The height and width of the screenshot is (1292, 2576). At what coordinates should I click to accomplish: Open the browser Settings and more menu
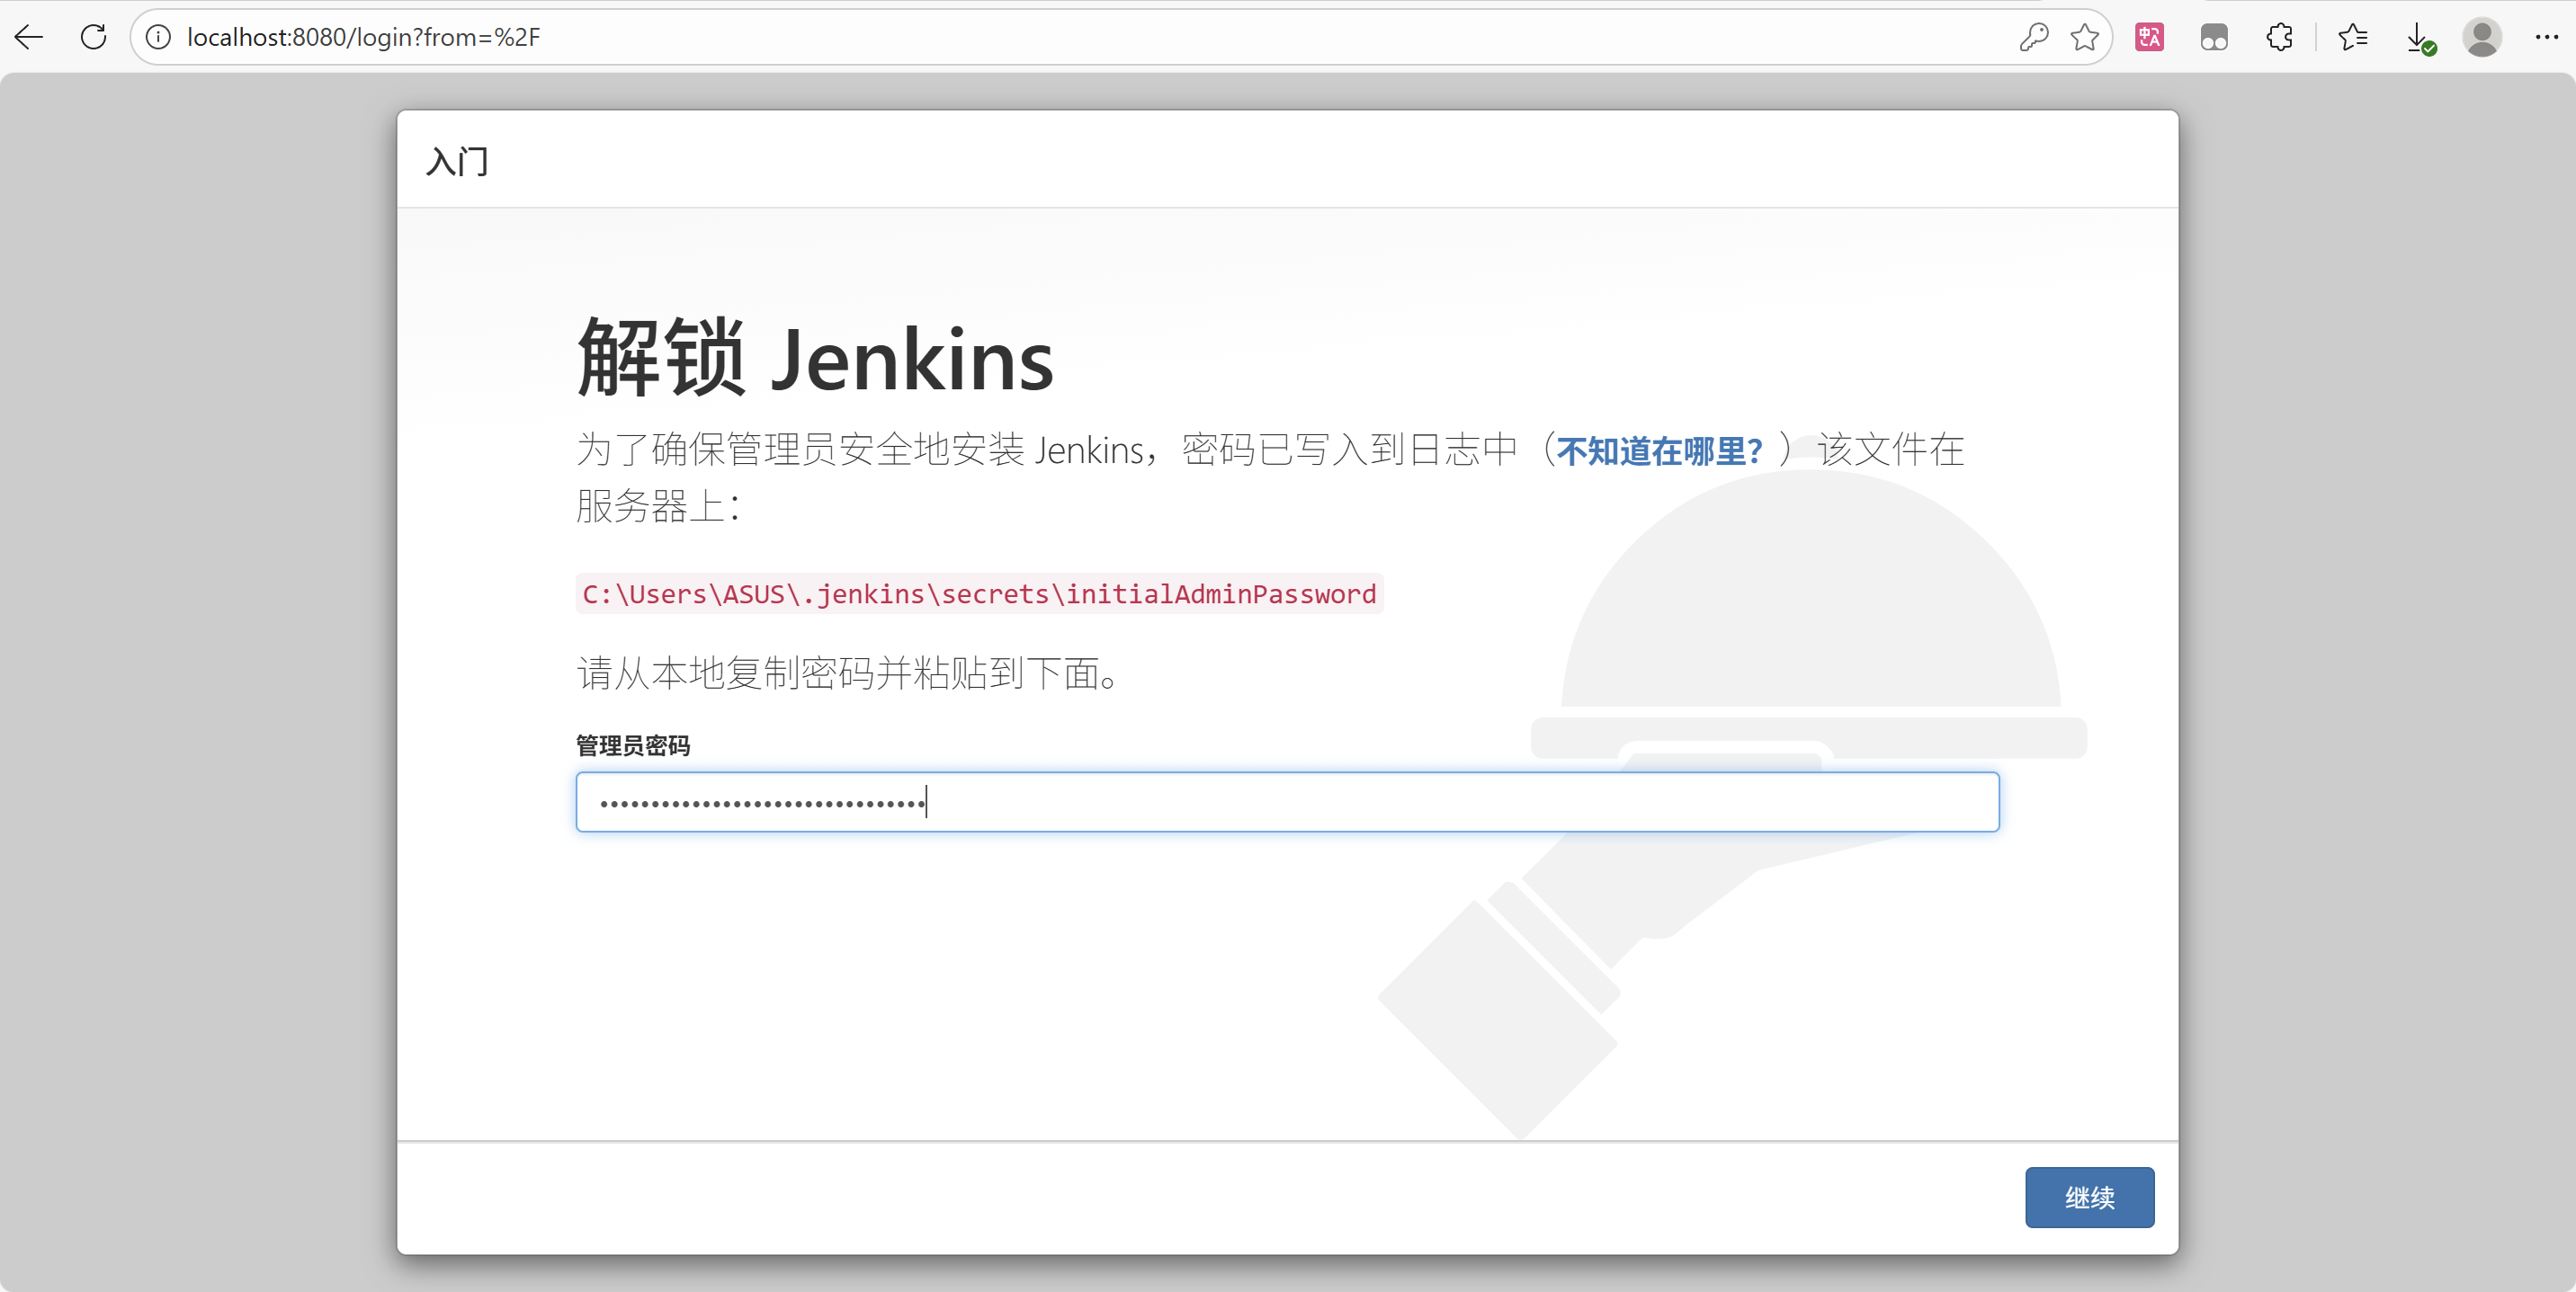click(2546, 37)
